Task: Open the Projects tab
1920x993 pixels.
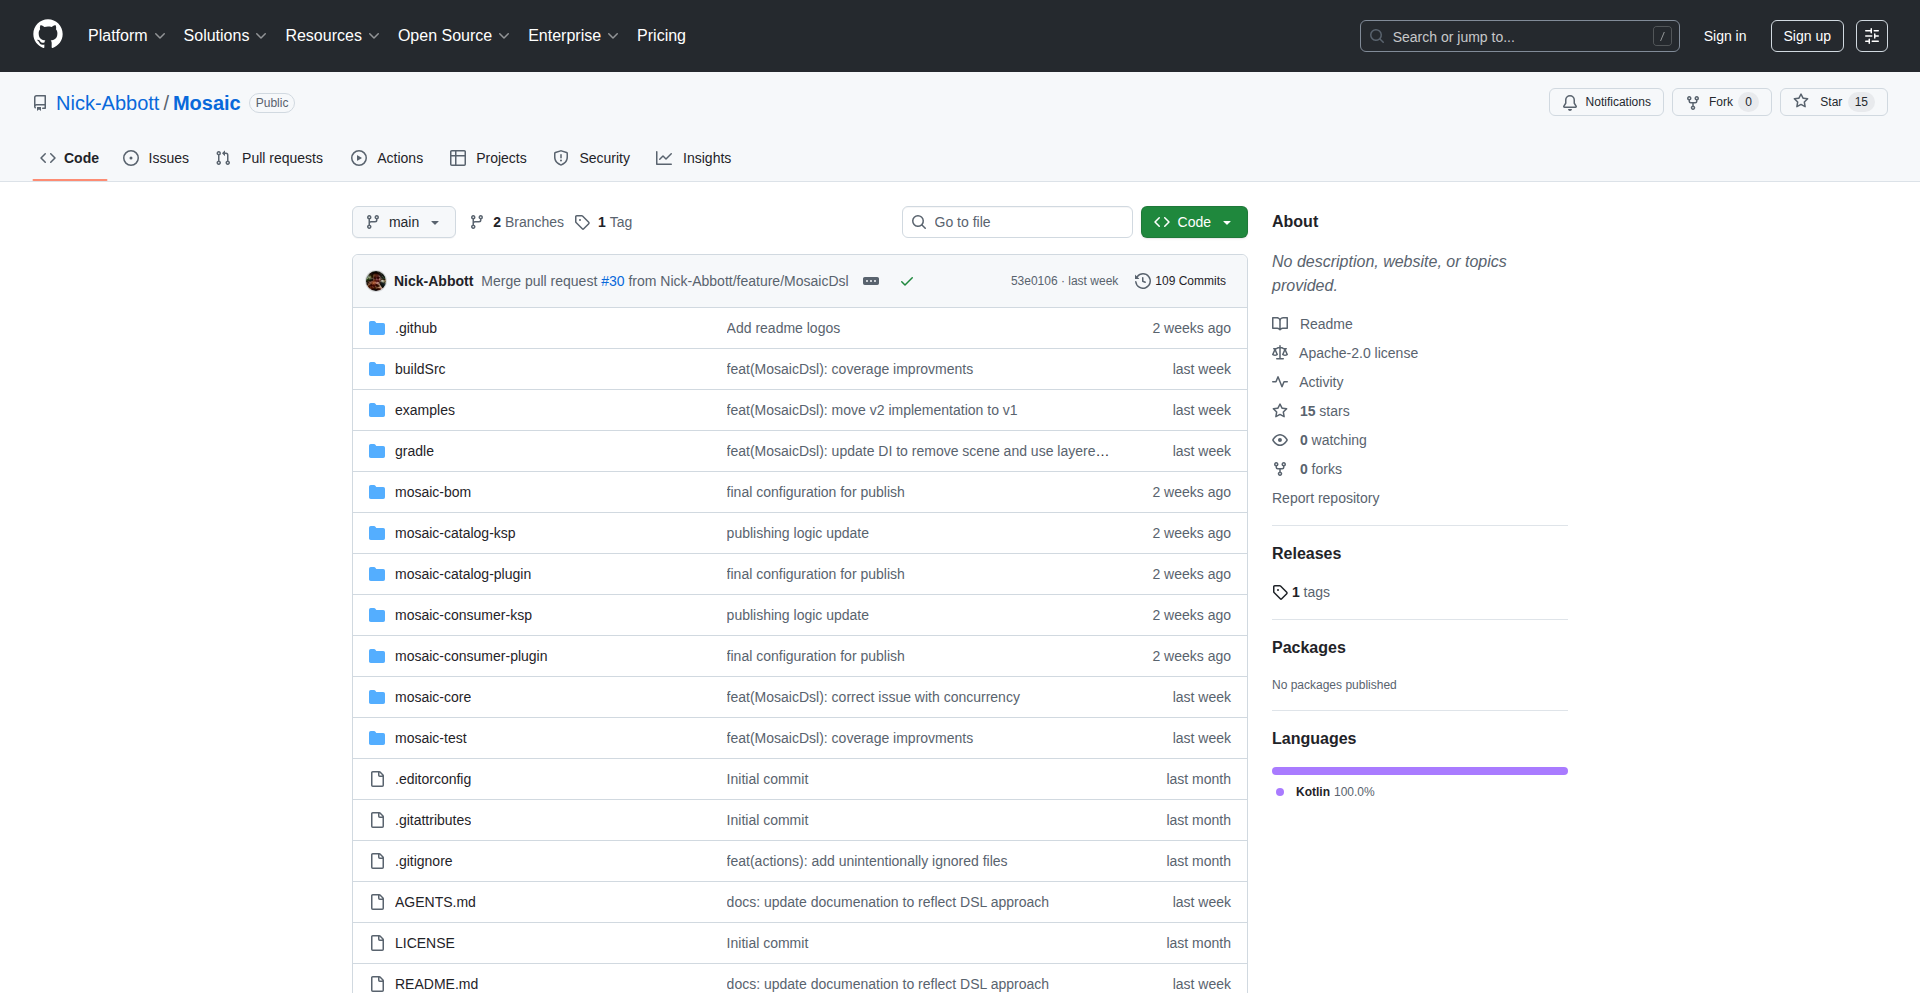Action: [x=488, y=158]
